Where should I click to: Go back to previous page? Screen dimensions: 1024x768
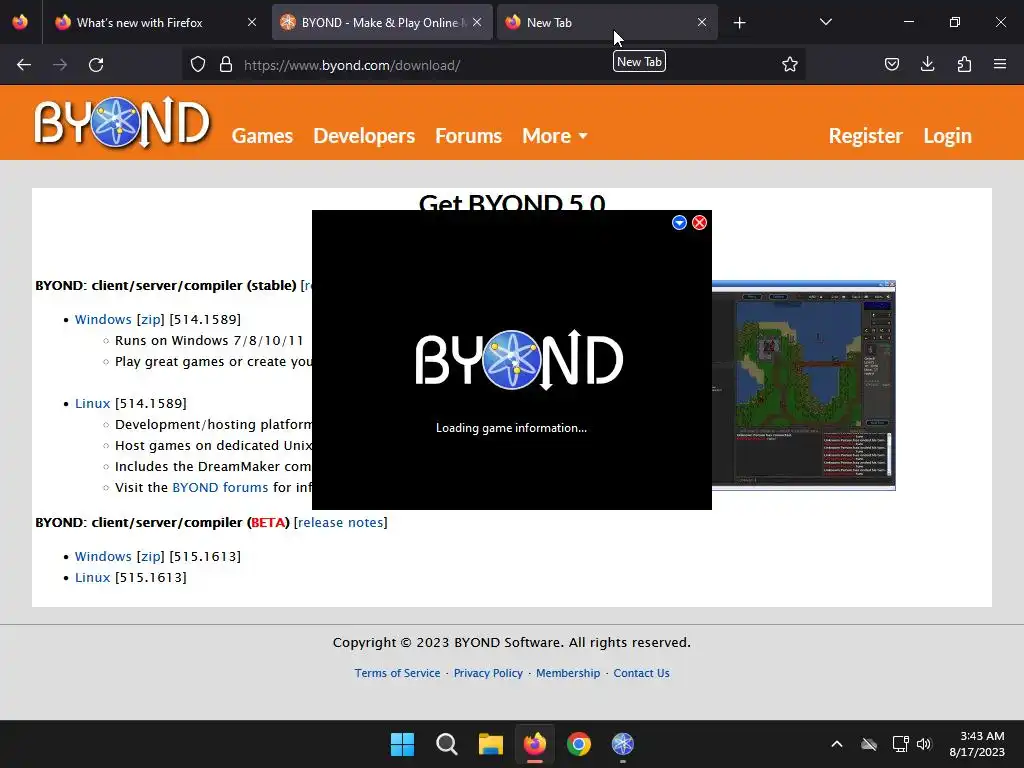click(24, 65)
